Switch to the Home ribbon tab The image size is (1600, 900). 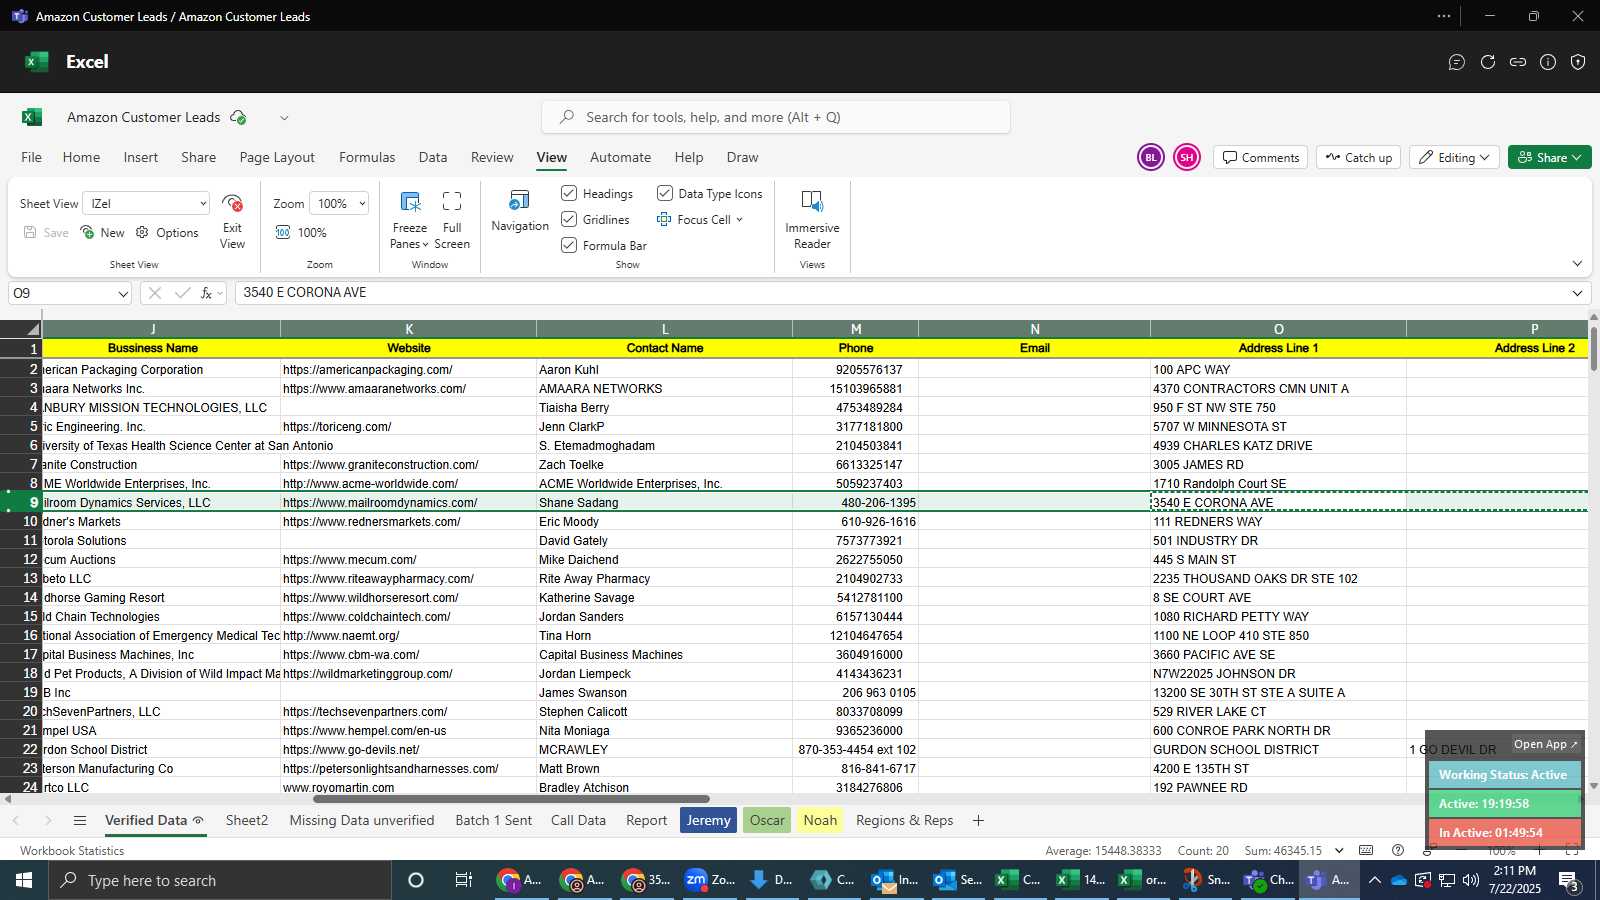81,157
